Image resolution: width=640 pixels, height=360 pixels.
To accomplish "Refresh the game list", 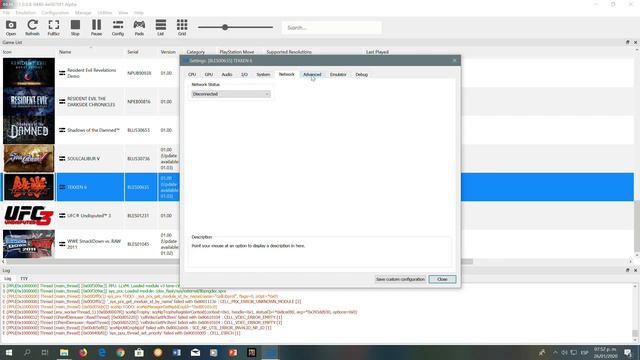I will coord(32,27).
